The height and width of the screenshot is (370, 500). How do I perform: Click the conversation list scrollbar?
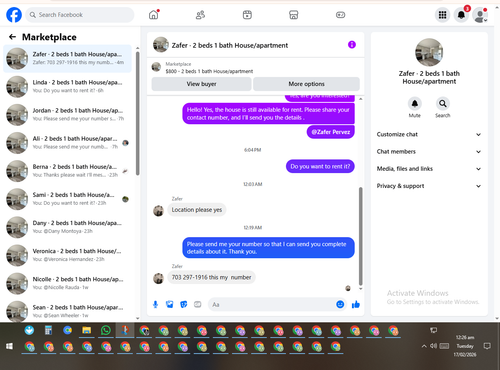tap(137, 113)
